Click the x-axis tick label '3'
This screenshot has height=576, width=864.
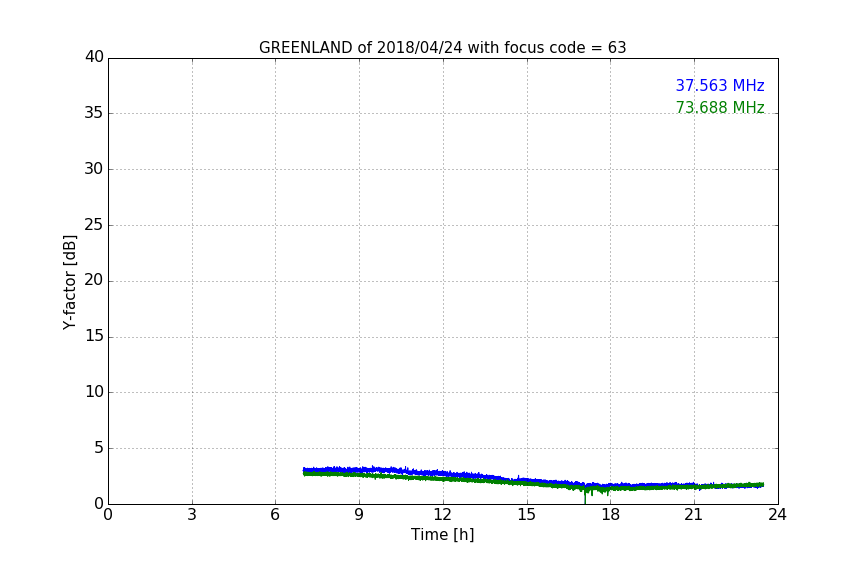coord(192,515)
